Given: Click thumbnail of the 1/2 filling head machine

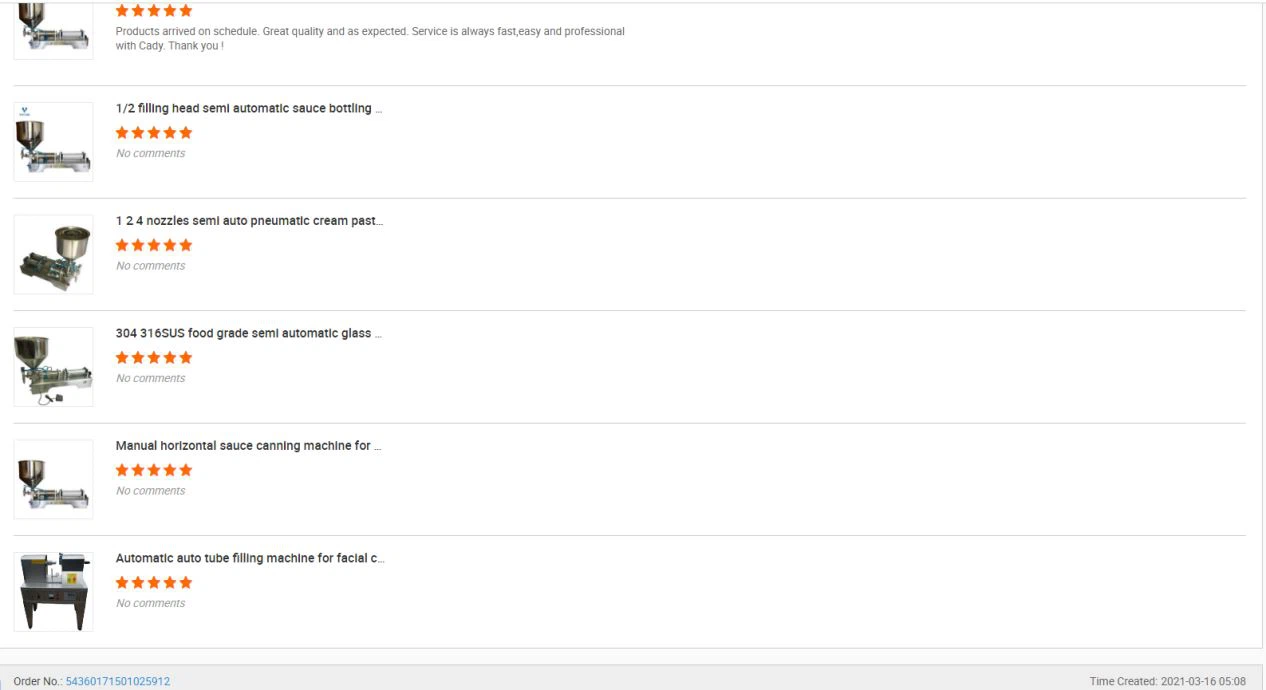Looking at the screenshot, I should pos(53,142).
